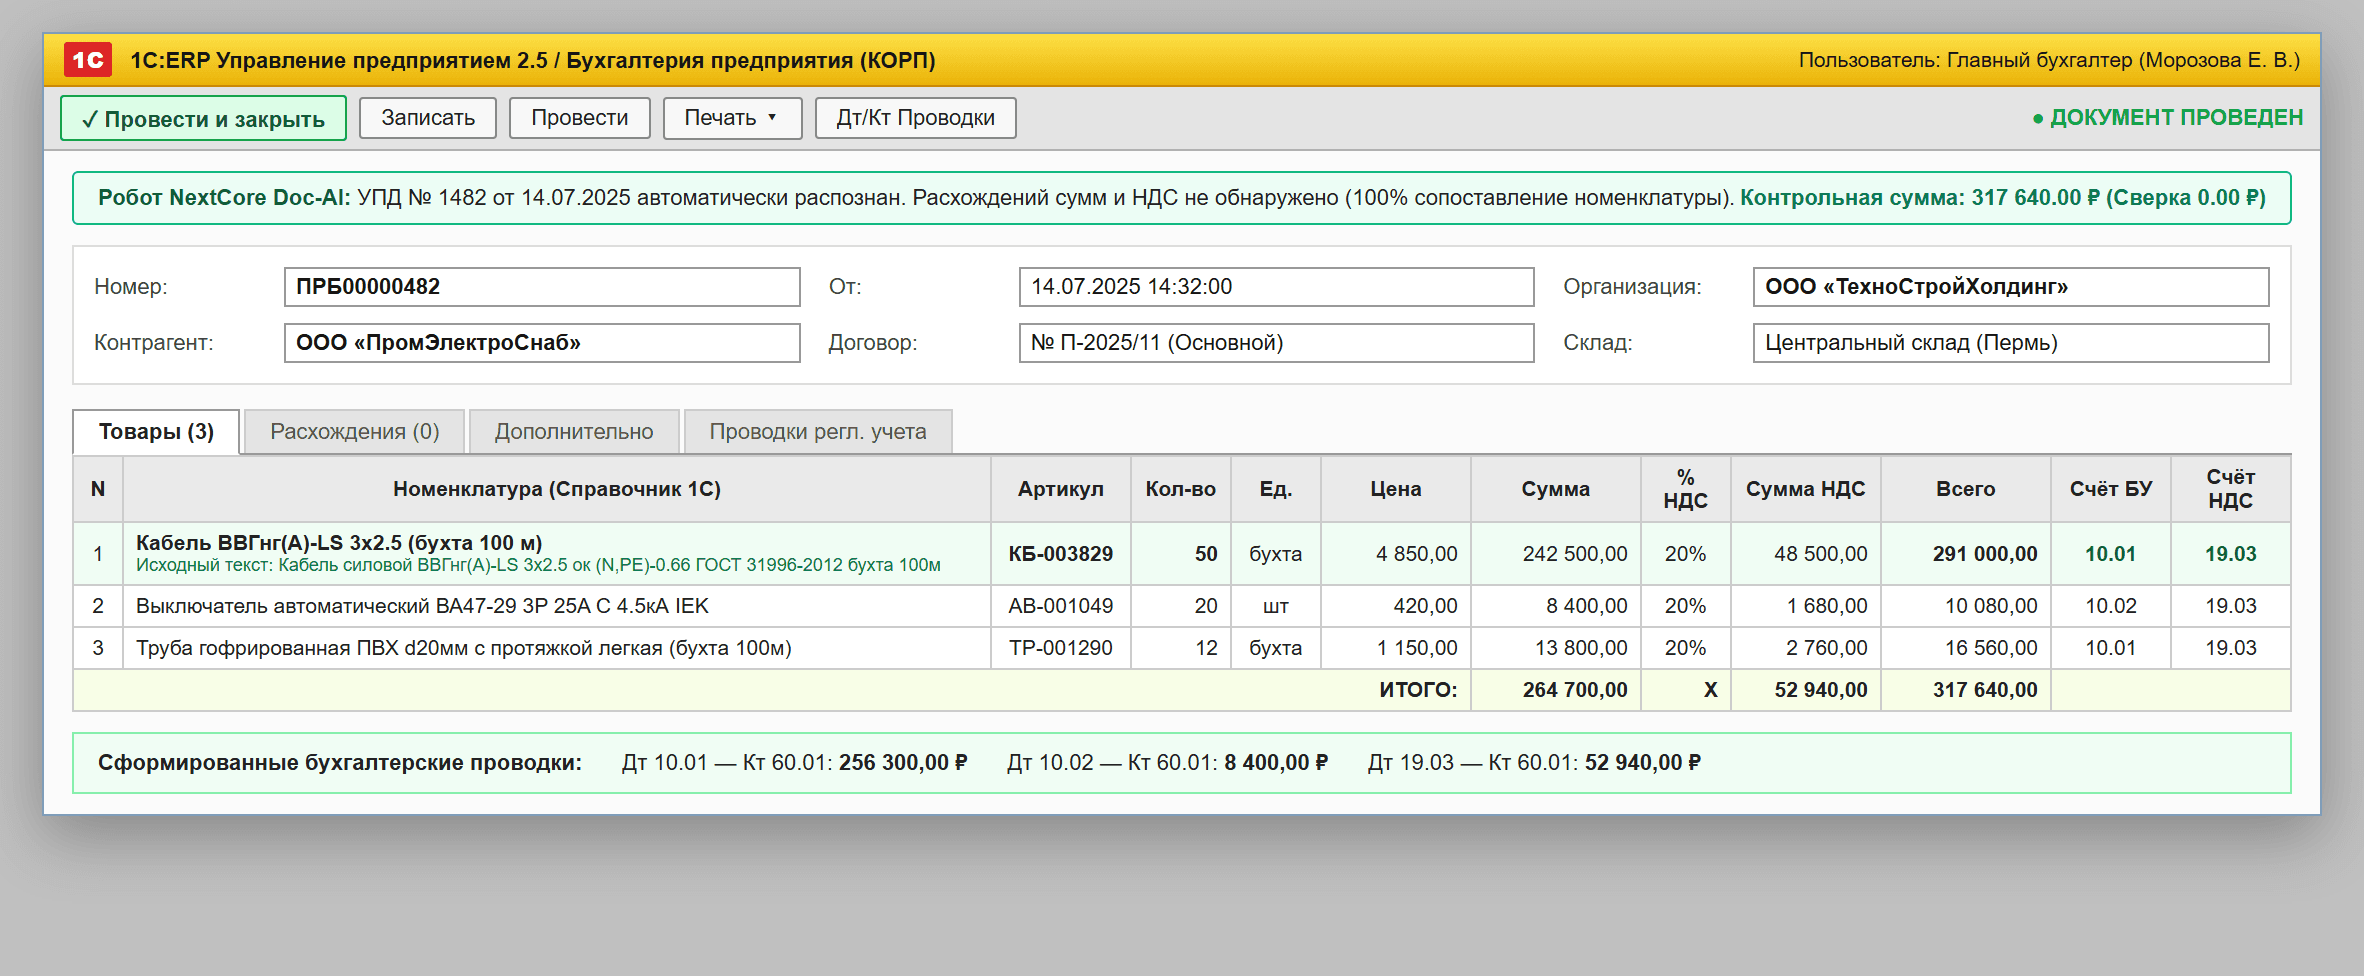This screenshot has width=2364, height=976.
Task: Click ИТОГО sum 264 700,00
Action: click(1556, 690)
